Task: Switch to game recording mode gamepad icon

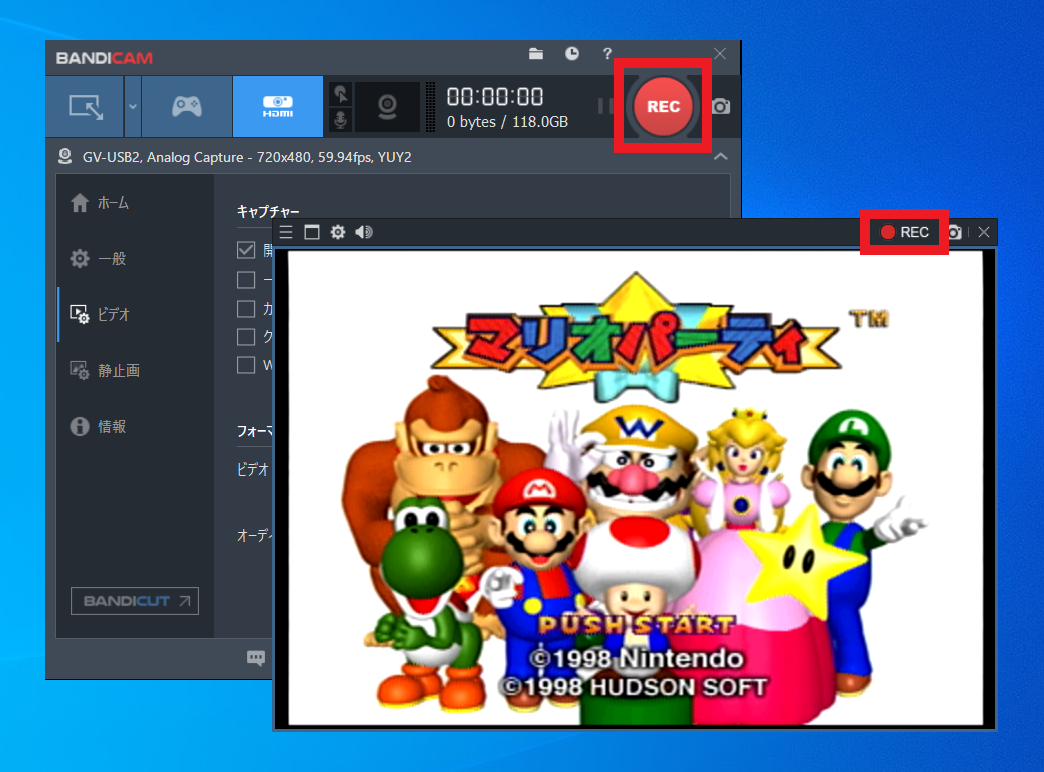Action: [x=187, y=107]
